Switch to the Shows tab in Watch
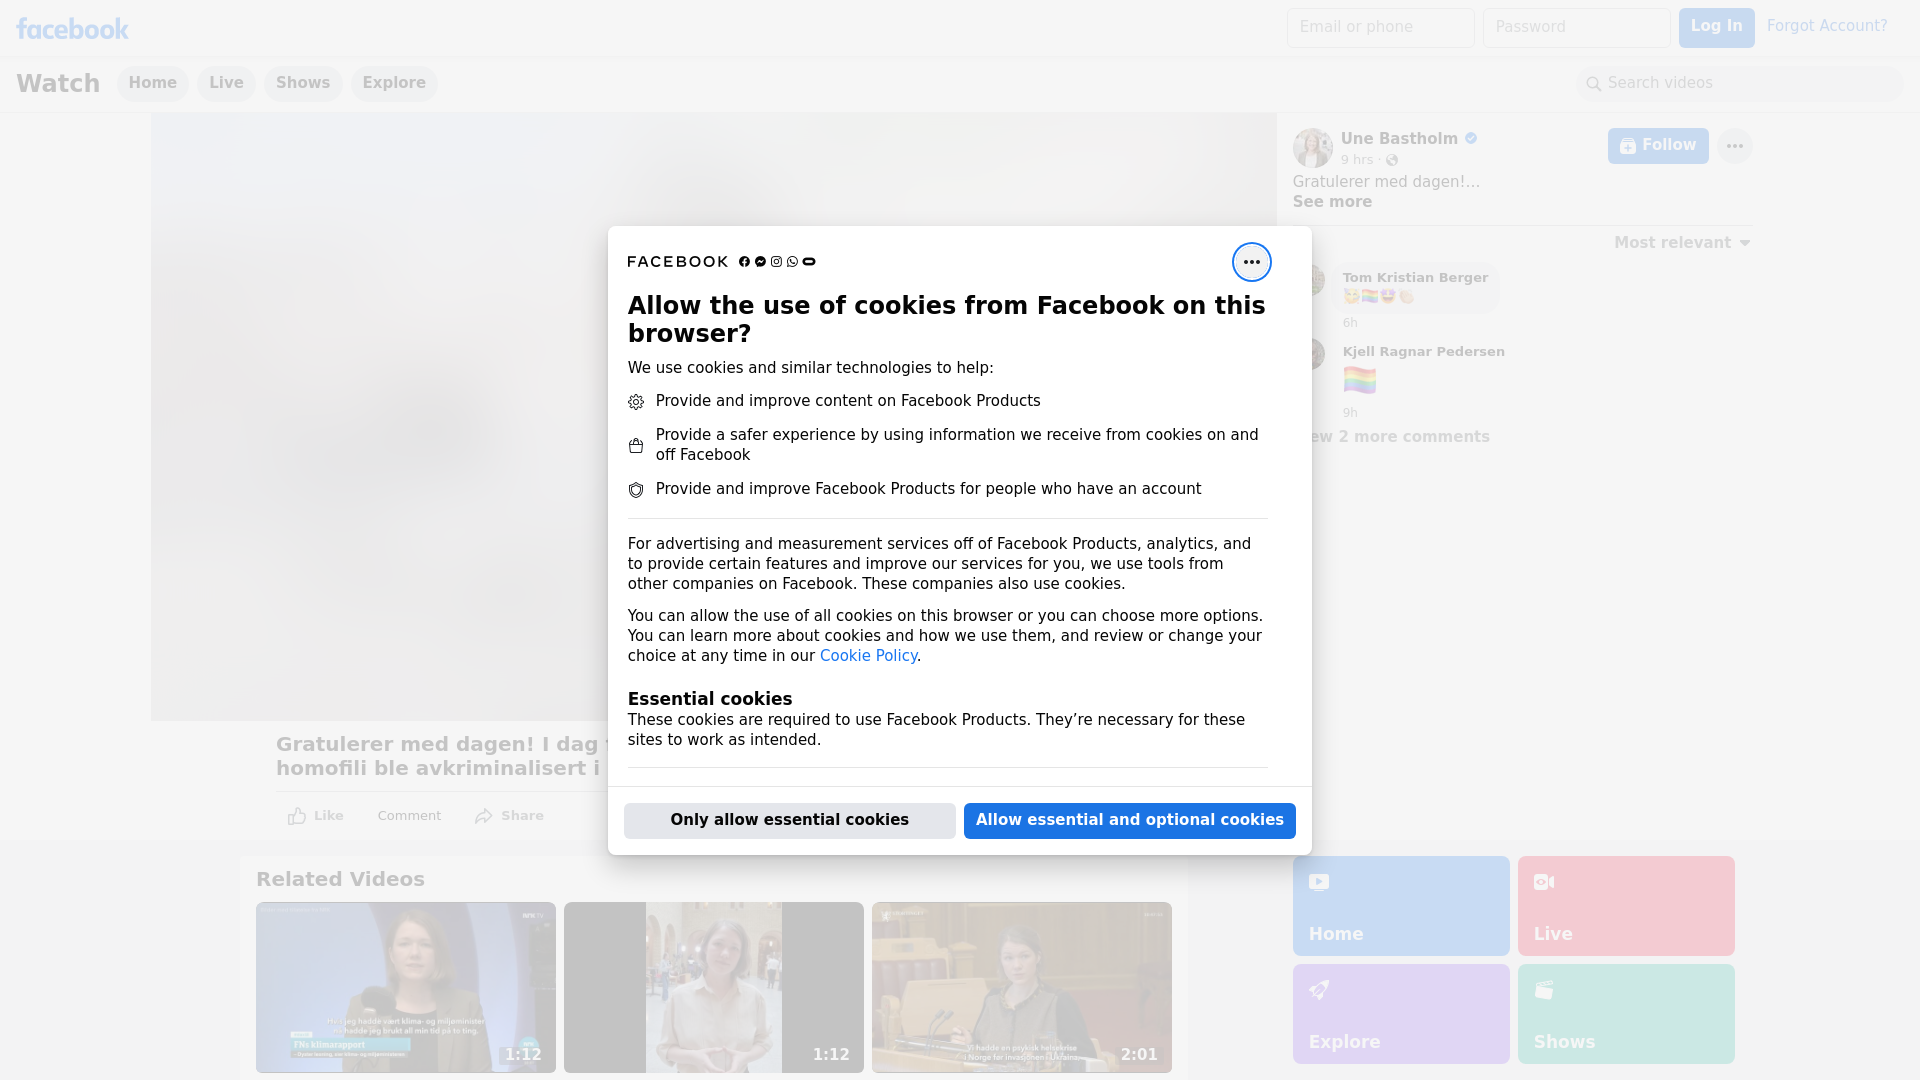 click(x=303, y=83)
